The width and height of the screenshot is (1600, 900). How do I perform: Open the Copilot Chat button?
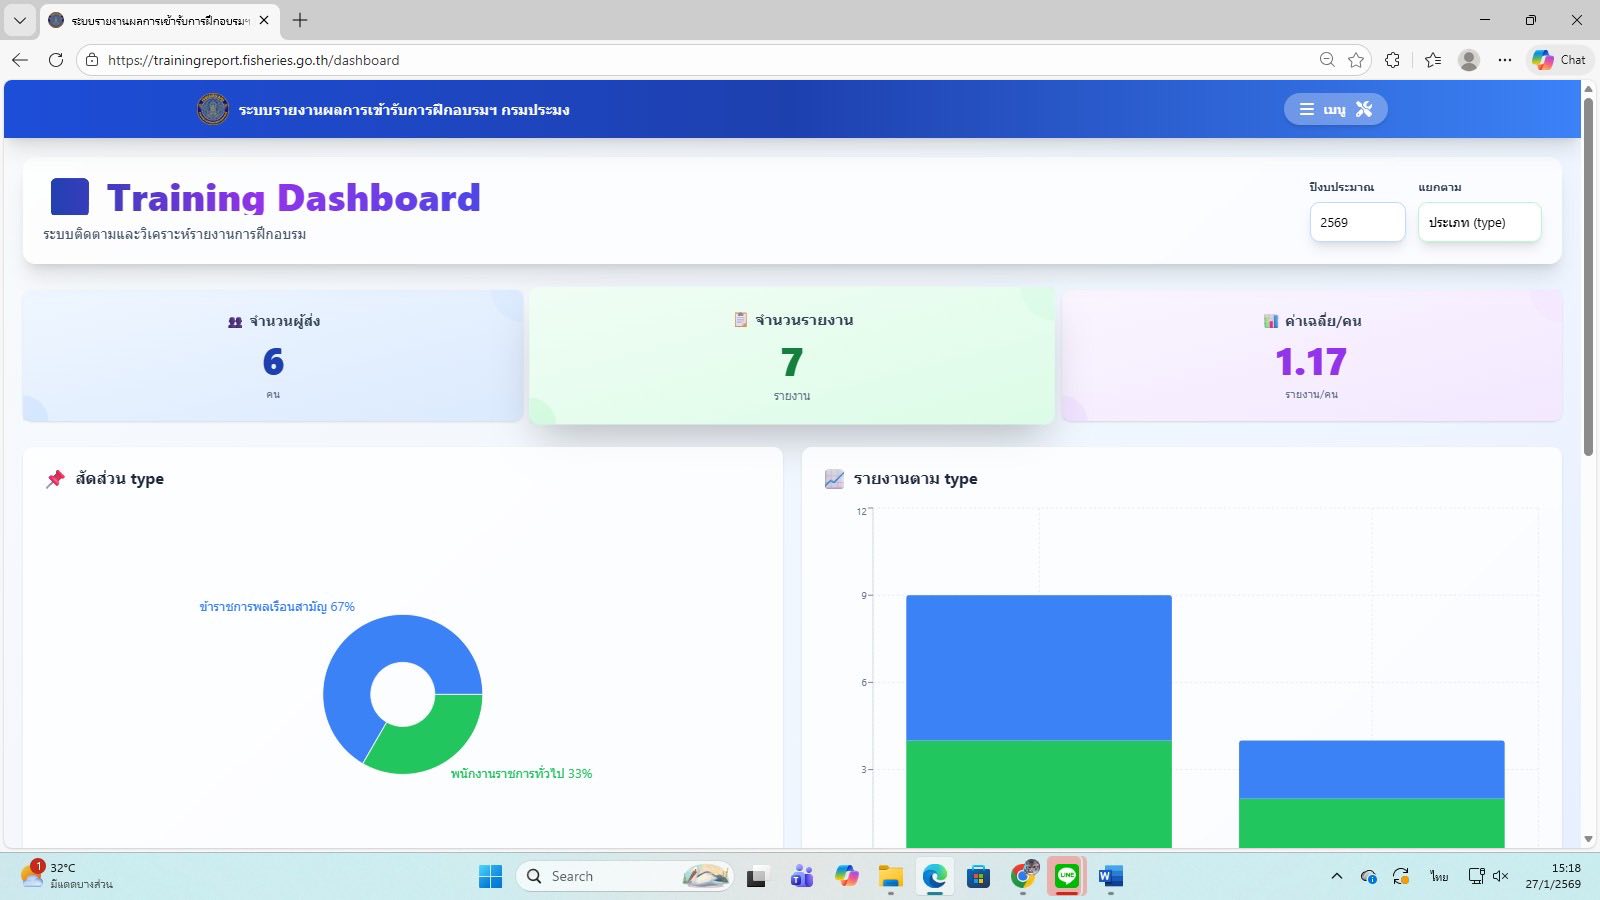point(1560,60)
